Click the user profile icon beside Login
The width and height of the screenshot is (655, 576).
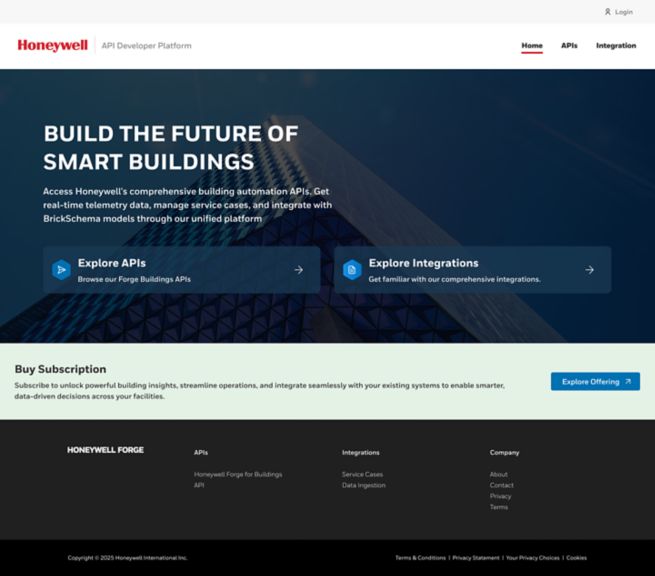pyautogui.click(x=608, y=12)
